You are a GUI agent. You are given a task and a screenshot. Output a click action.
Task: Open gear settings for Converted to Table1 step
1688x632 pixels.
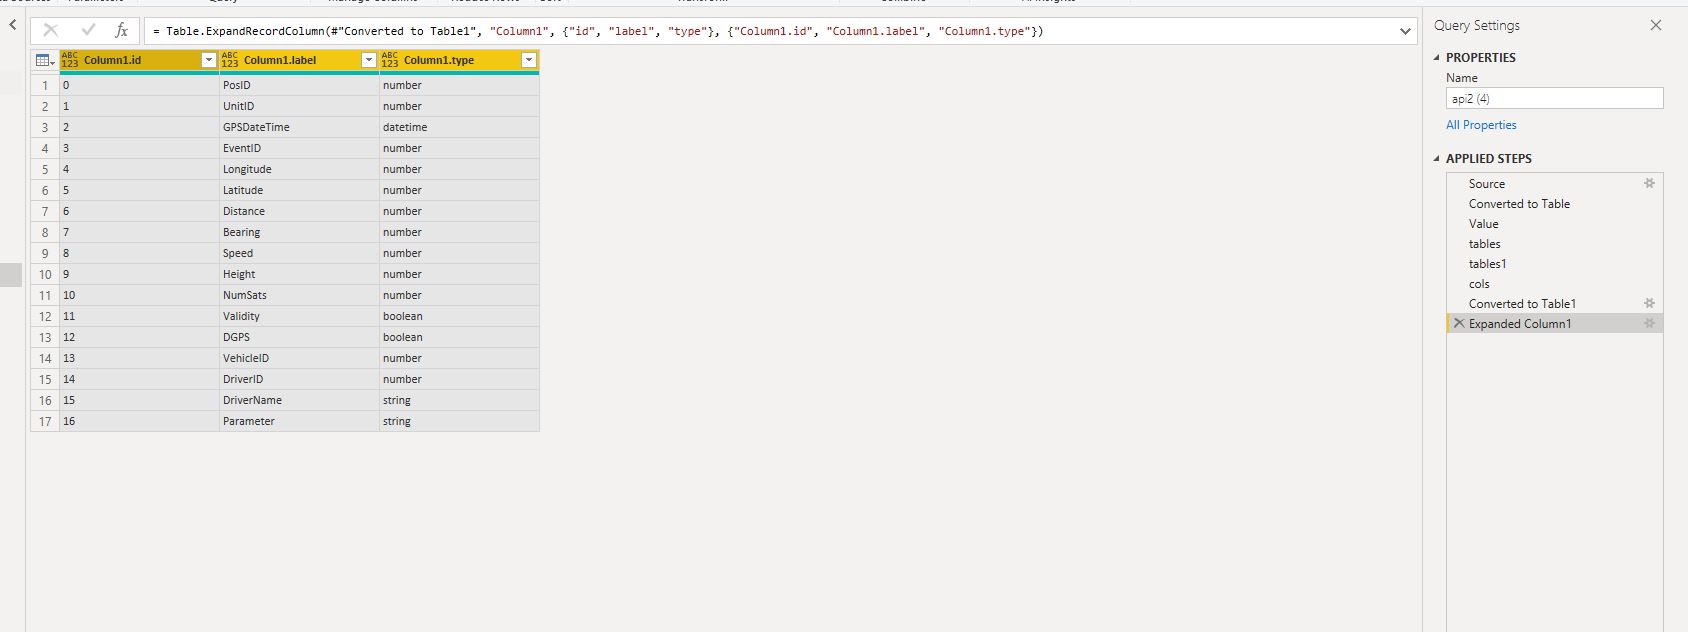click(x=1649, y=303)
